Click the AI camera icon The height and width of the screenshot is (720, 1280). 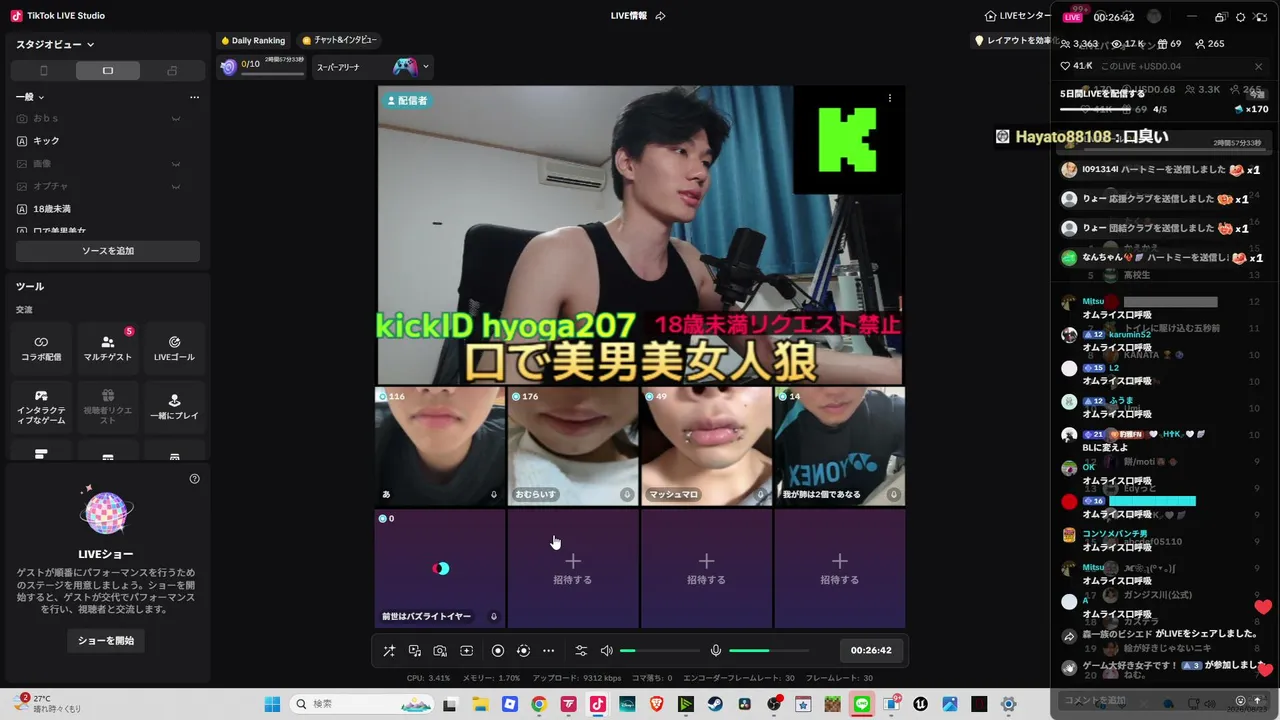[440, 651]
